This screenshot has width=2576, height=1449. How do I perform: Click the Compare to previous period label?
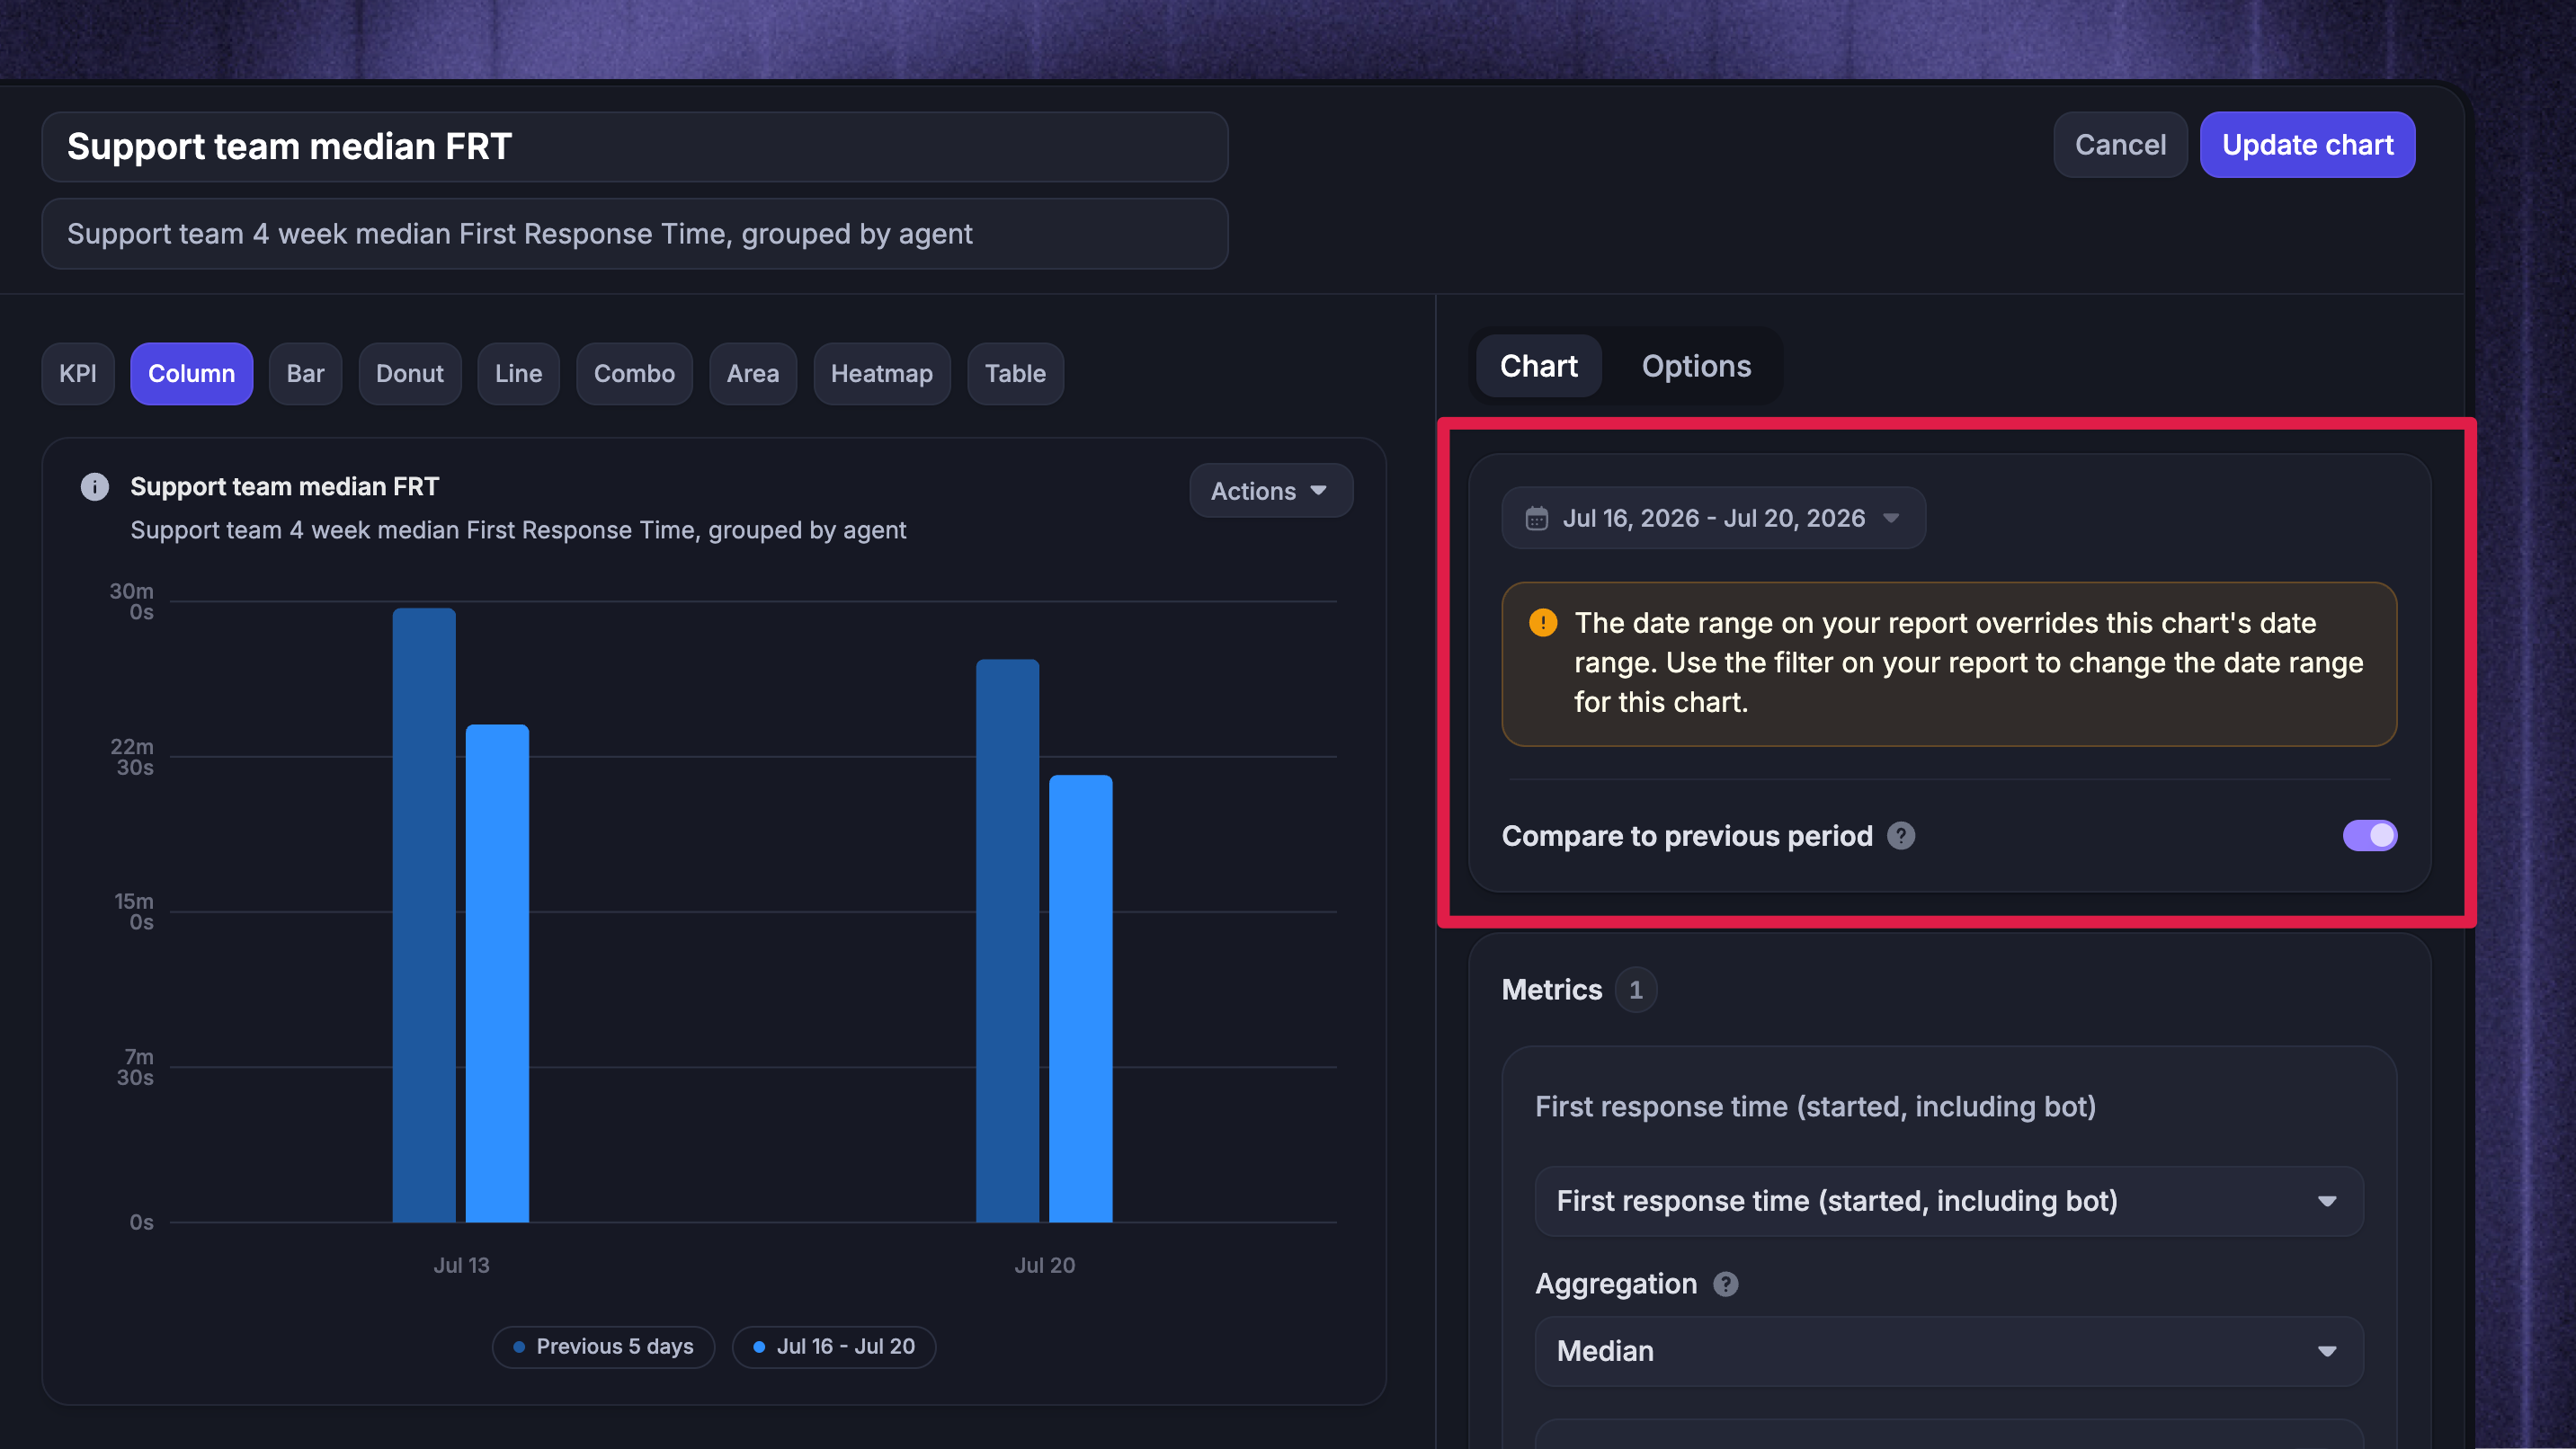coord(1687,836)
